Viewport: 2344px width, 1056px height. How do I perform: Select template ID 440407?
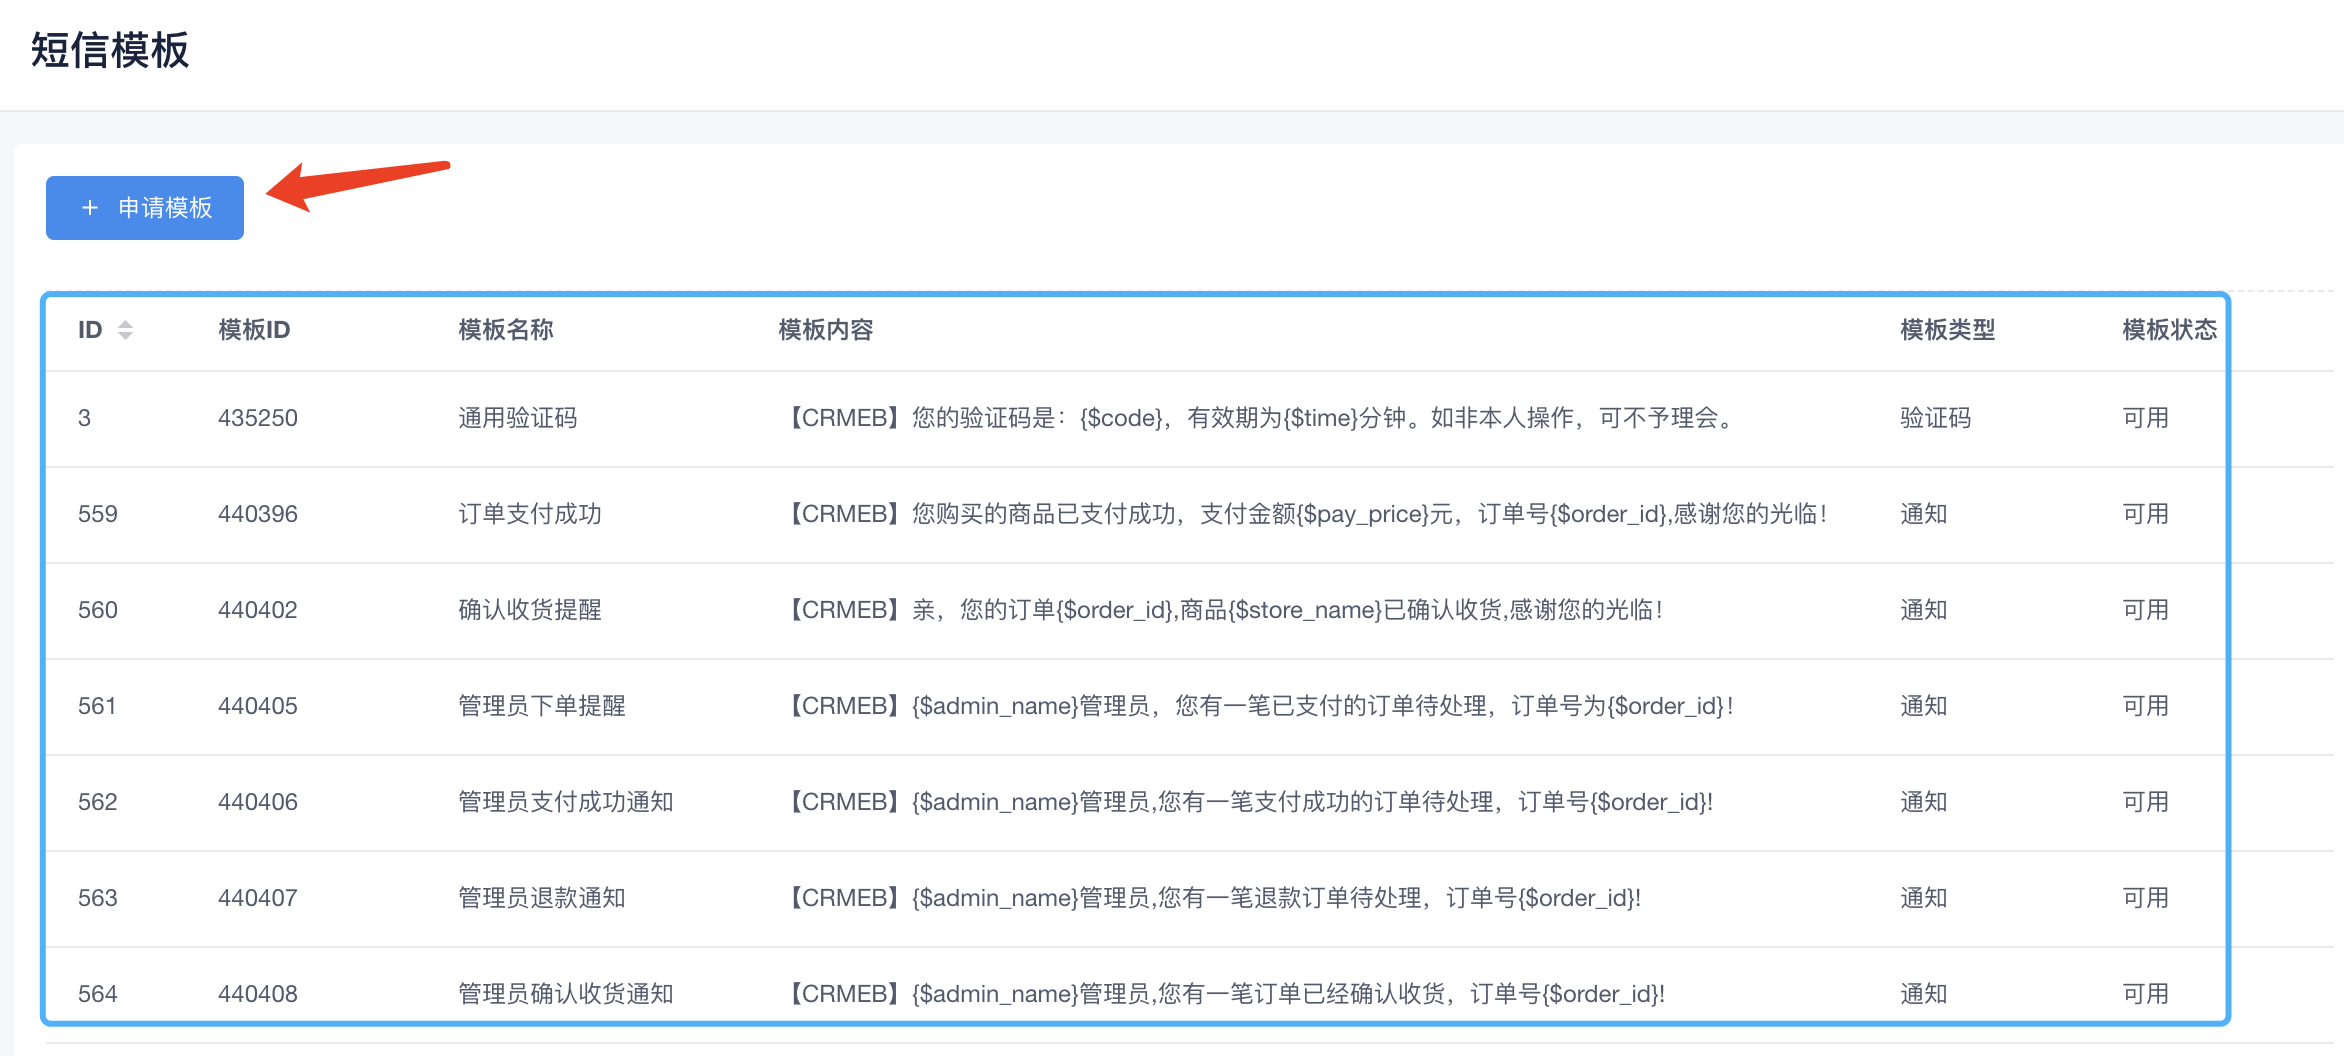coord(258,898)
